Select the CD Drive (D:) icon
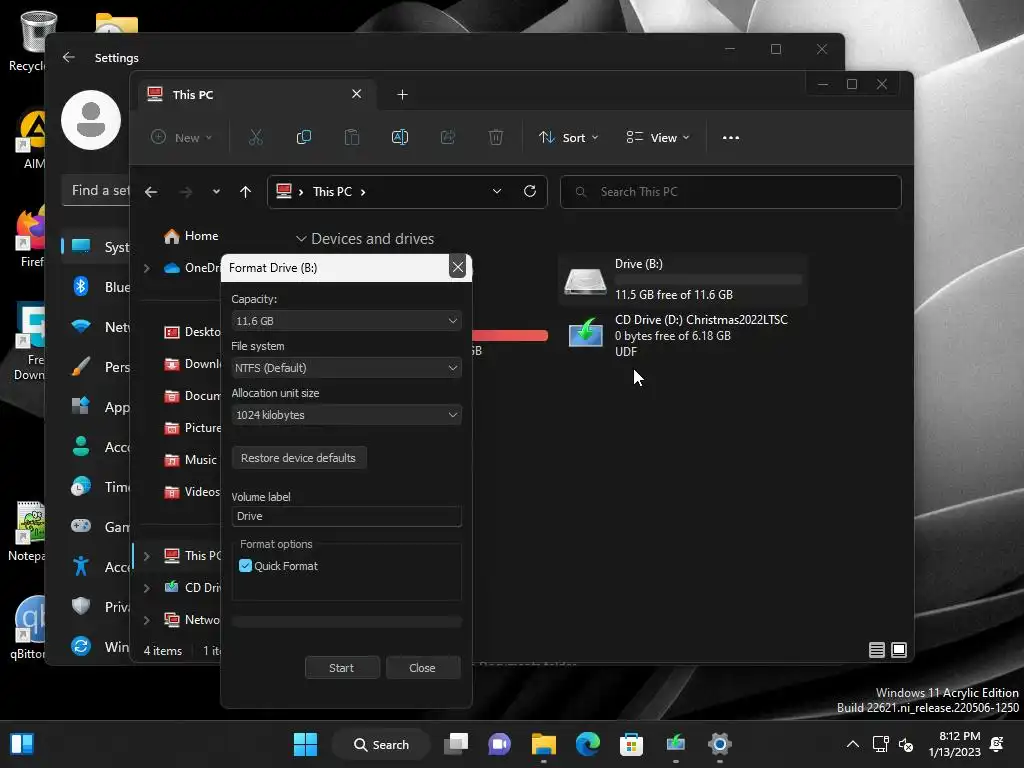The image size is (1024, 768). click(585, 334)
